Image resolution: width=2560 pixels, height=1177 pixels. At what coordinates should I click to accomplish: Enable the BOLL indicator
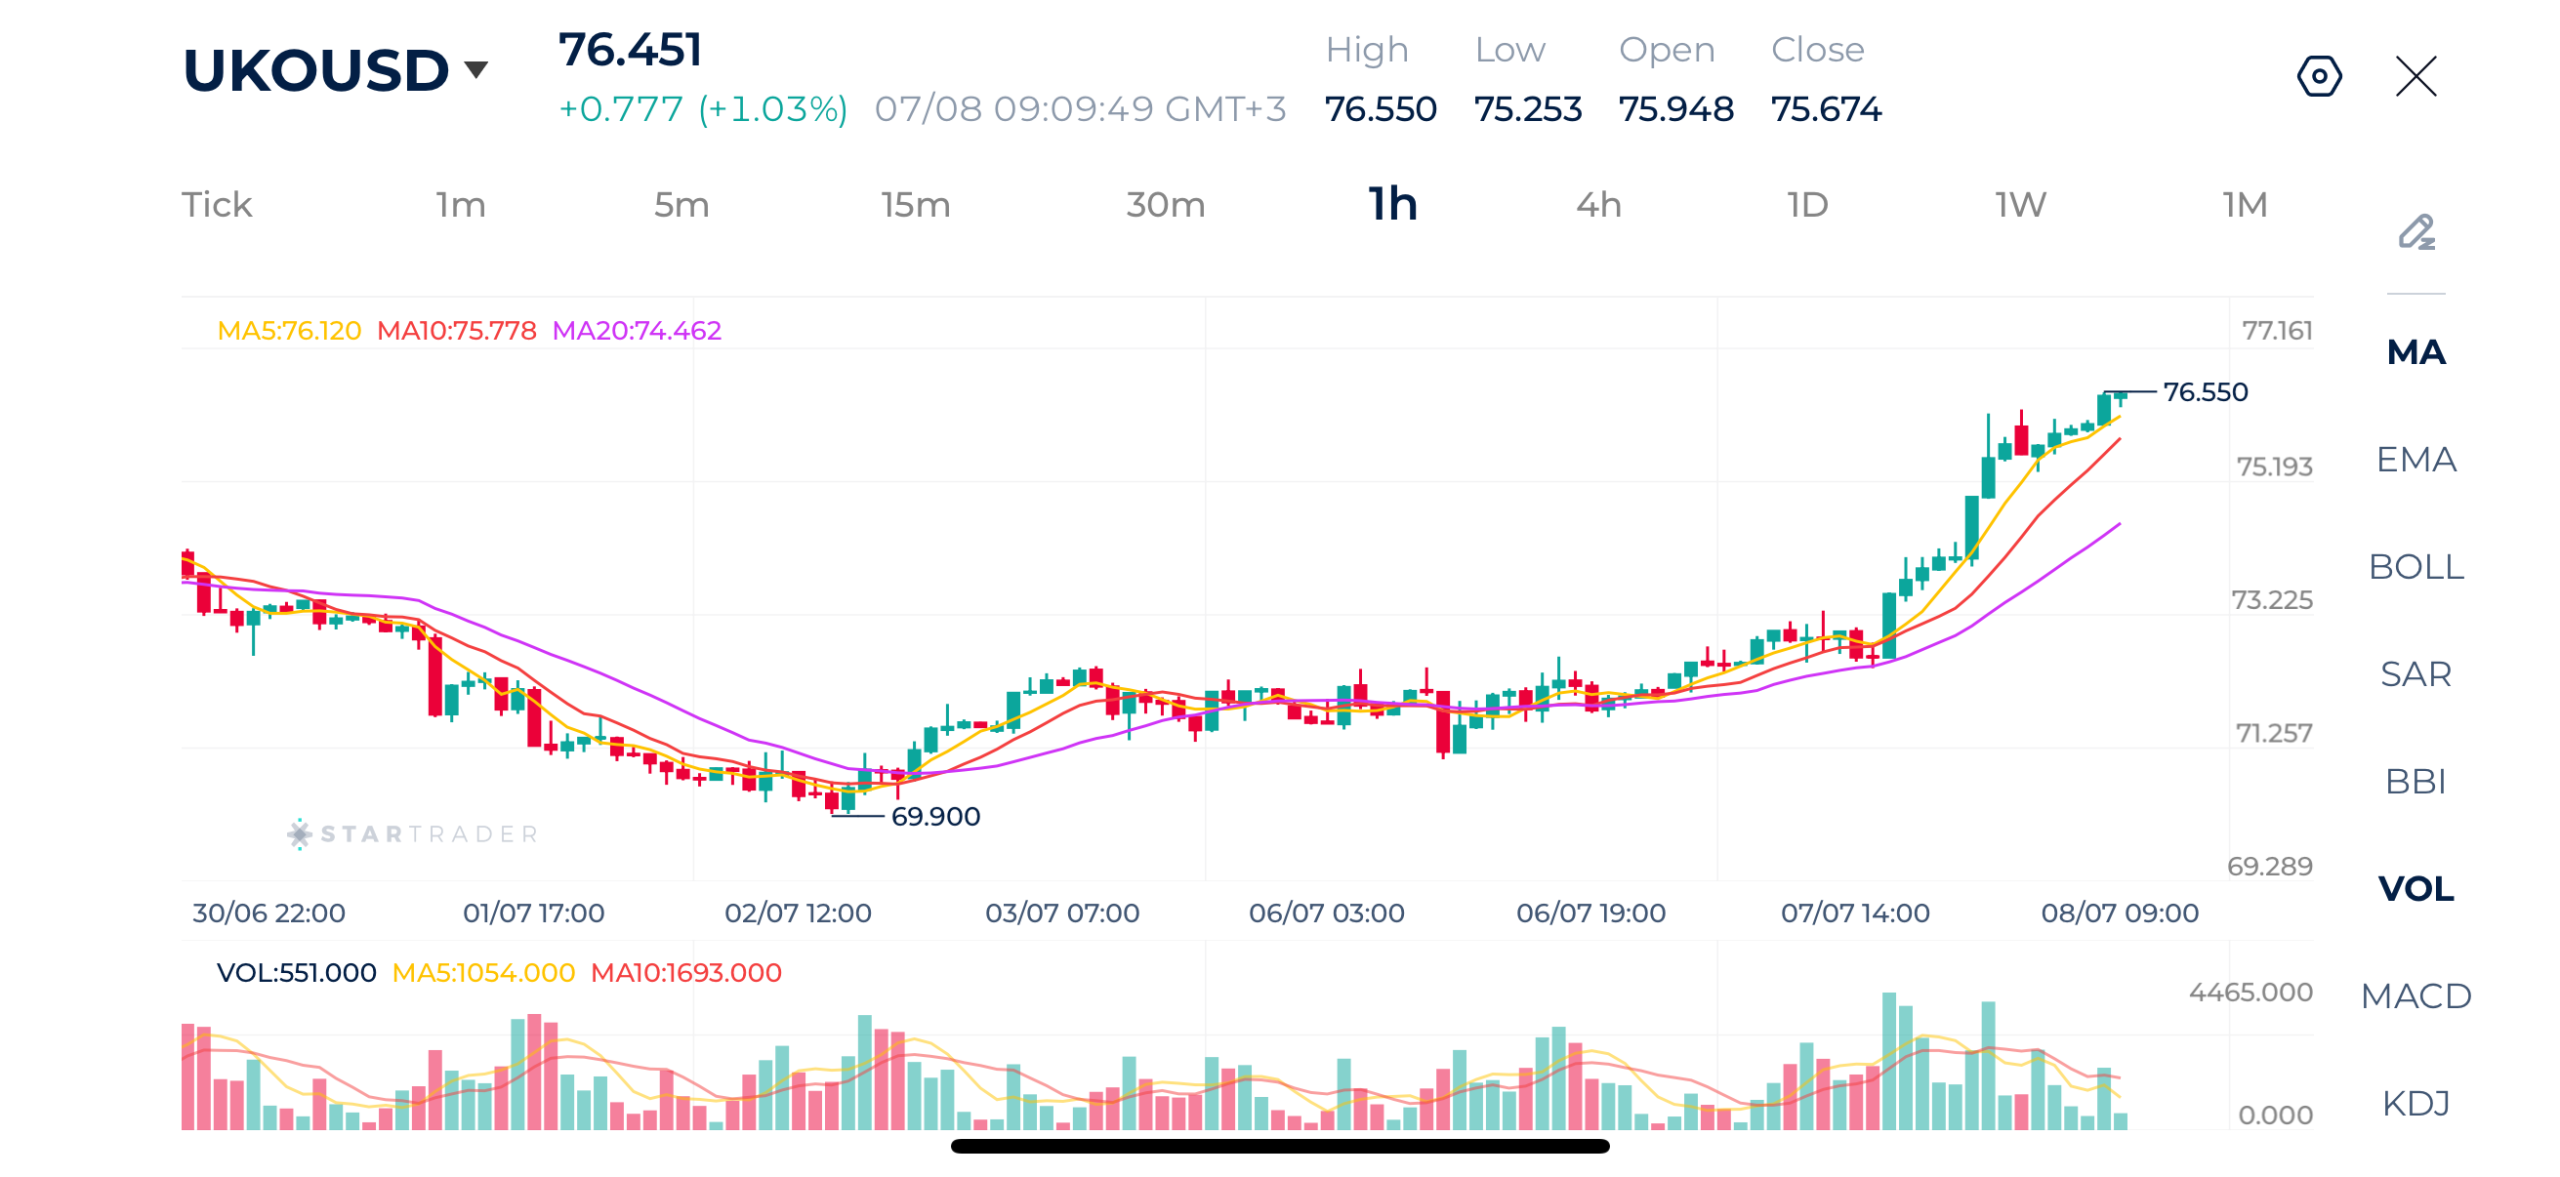[x=2415, y=566]
